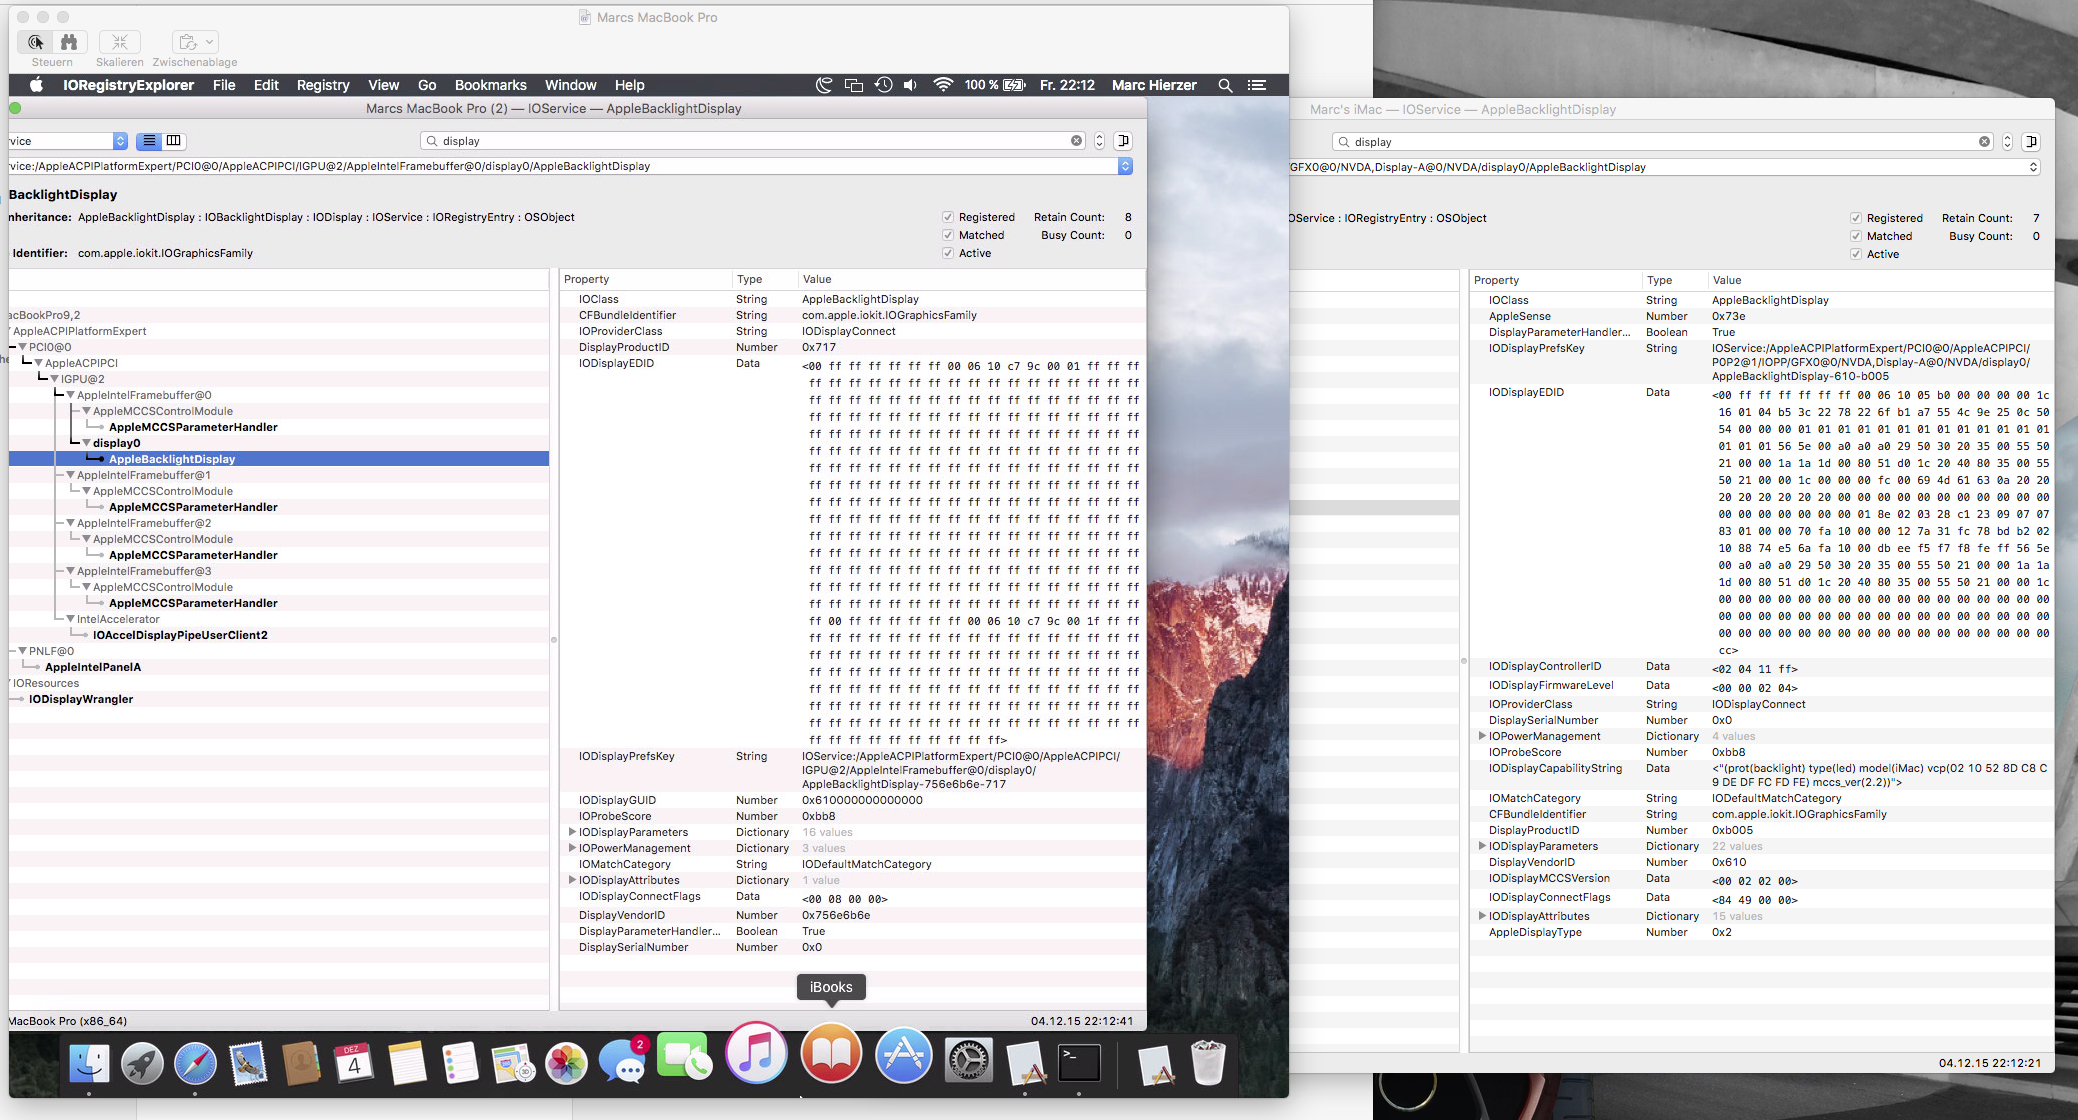Open the Bookmarks menu
The width and height of the screenshot is (2078, 1120).
490,85
